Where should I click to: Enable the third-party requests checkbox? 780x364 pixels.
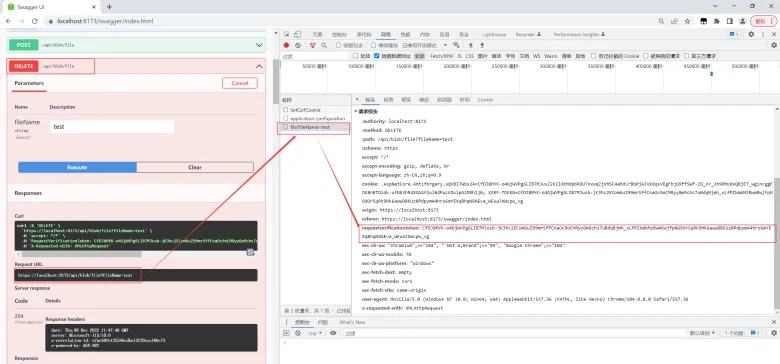coord(686,56)
